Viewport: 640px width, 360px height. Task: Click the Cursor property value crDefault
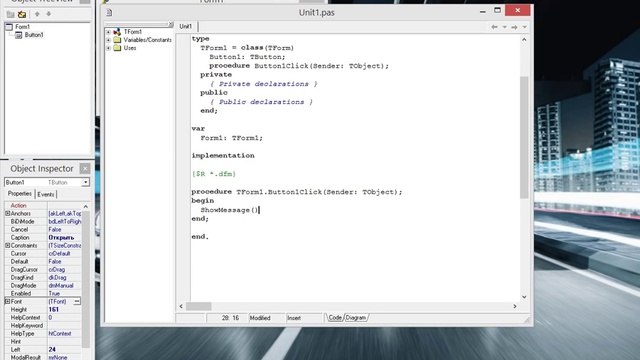59,253
